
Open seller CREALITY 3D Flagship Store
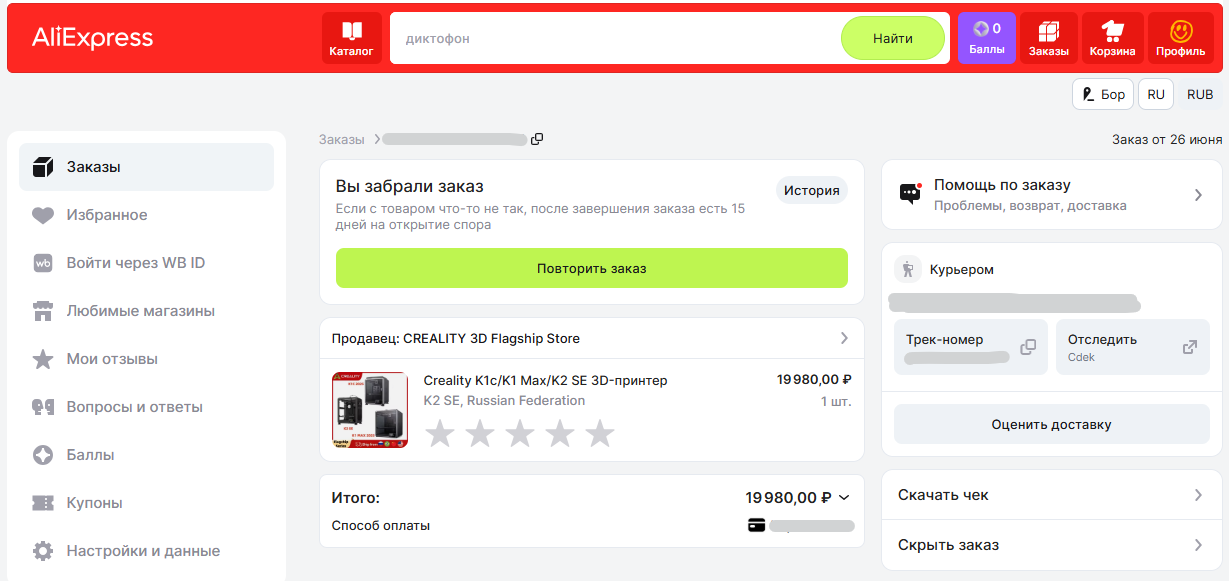tap(592, 338)
